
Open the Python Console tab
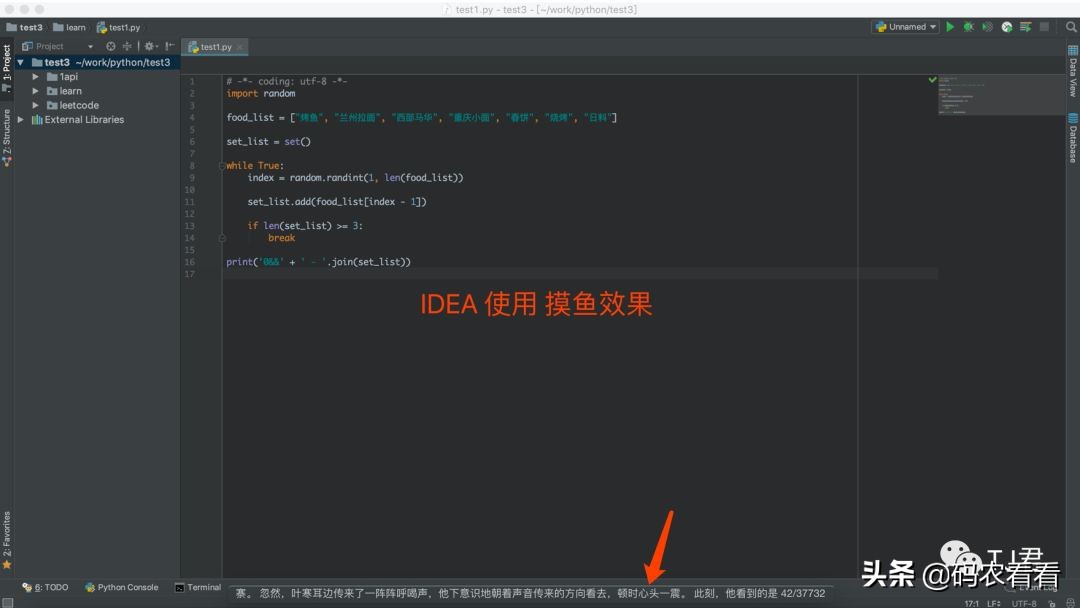click(121, 588)
